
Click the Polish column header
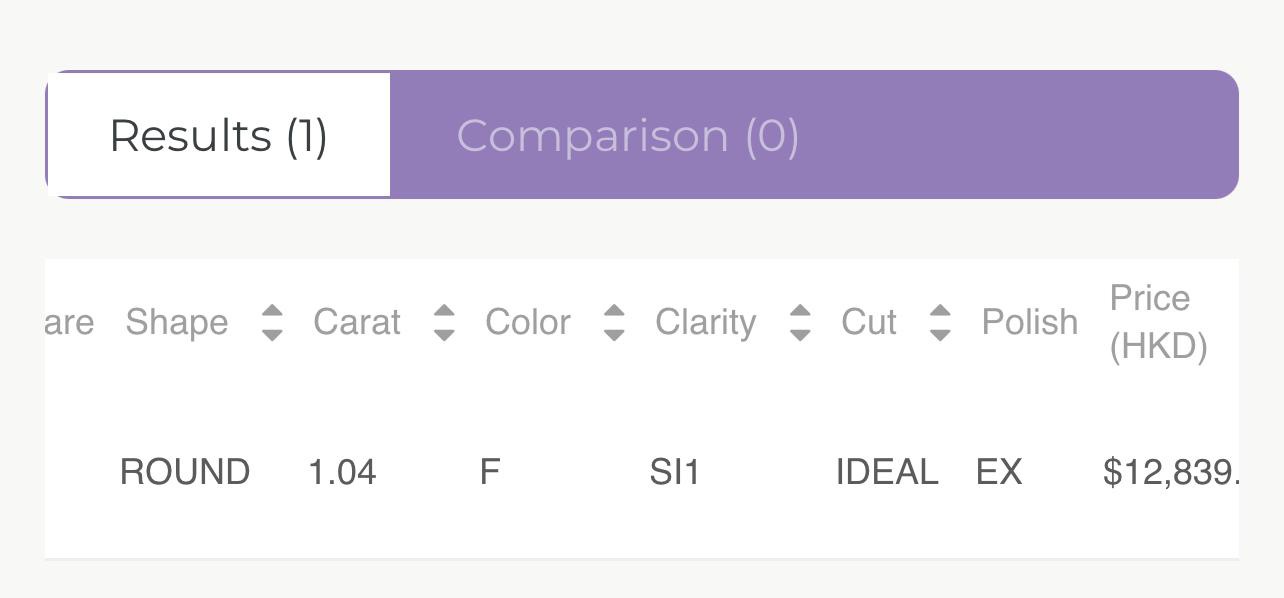pos(1030,322)
